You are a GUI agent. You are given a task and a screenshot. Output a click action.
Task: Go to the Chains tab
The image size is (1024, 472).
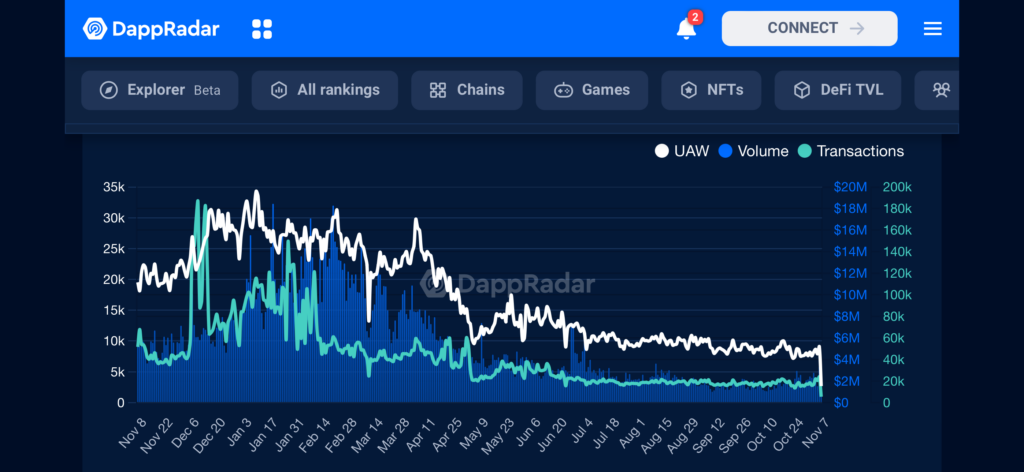pyautogui.click(x=466, y=90)
